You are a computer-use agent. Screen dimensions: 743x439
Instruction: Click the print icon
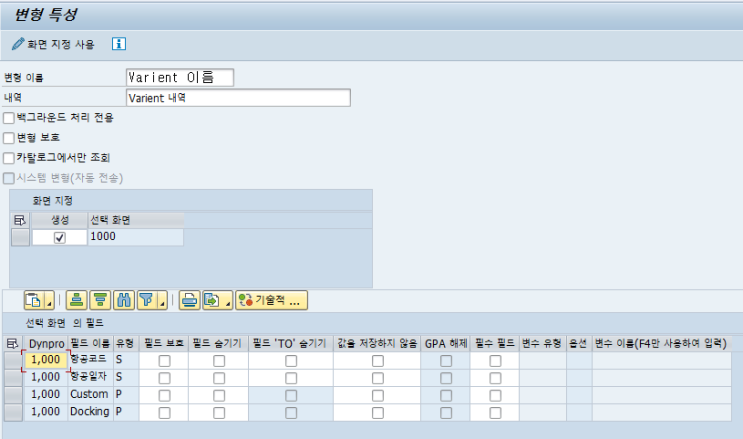pyautogui.click(x=189, y=301)
